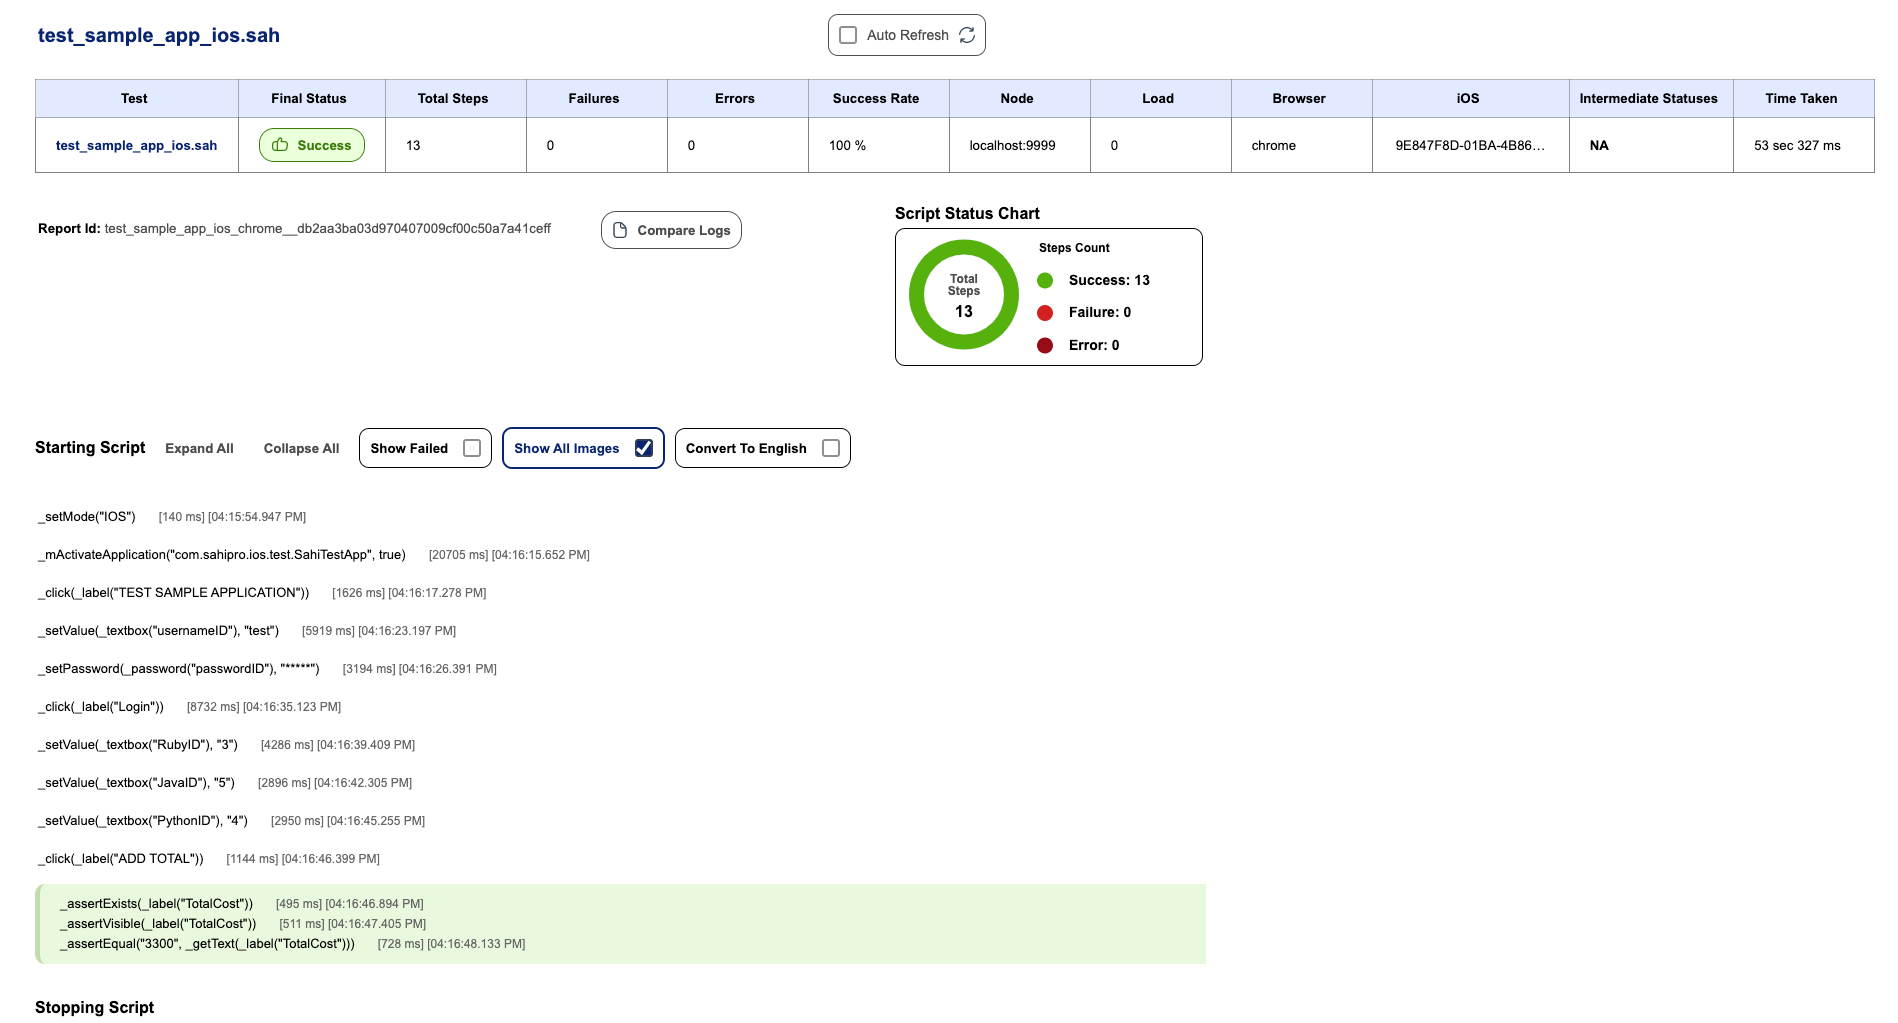The width and height of the screenshot is (1898, 1023).
Task: Collapse All script steps
Action: click(x=301, y=448)
